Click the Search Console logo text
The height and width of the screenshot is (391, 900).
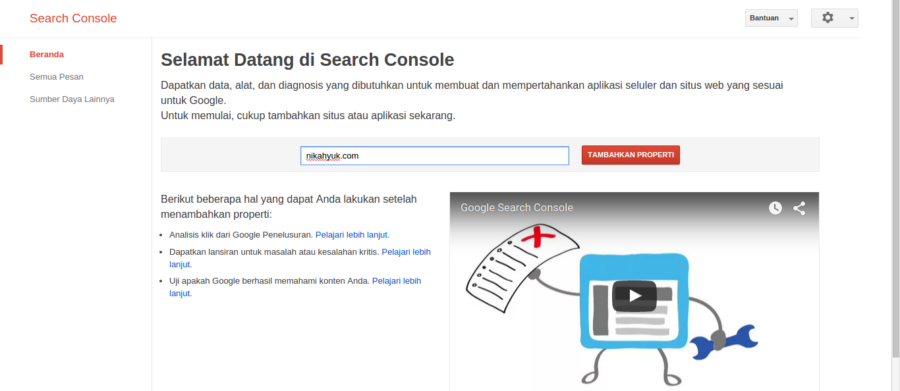73,18
